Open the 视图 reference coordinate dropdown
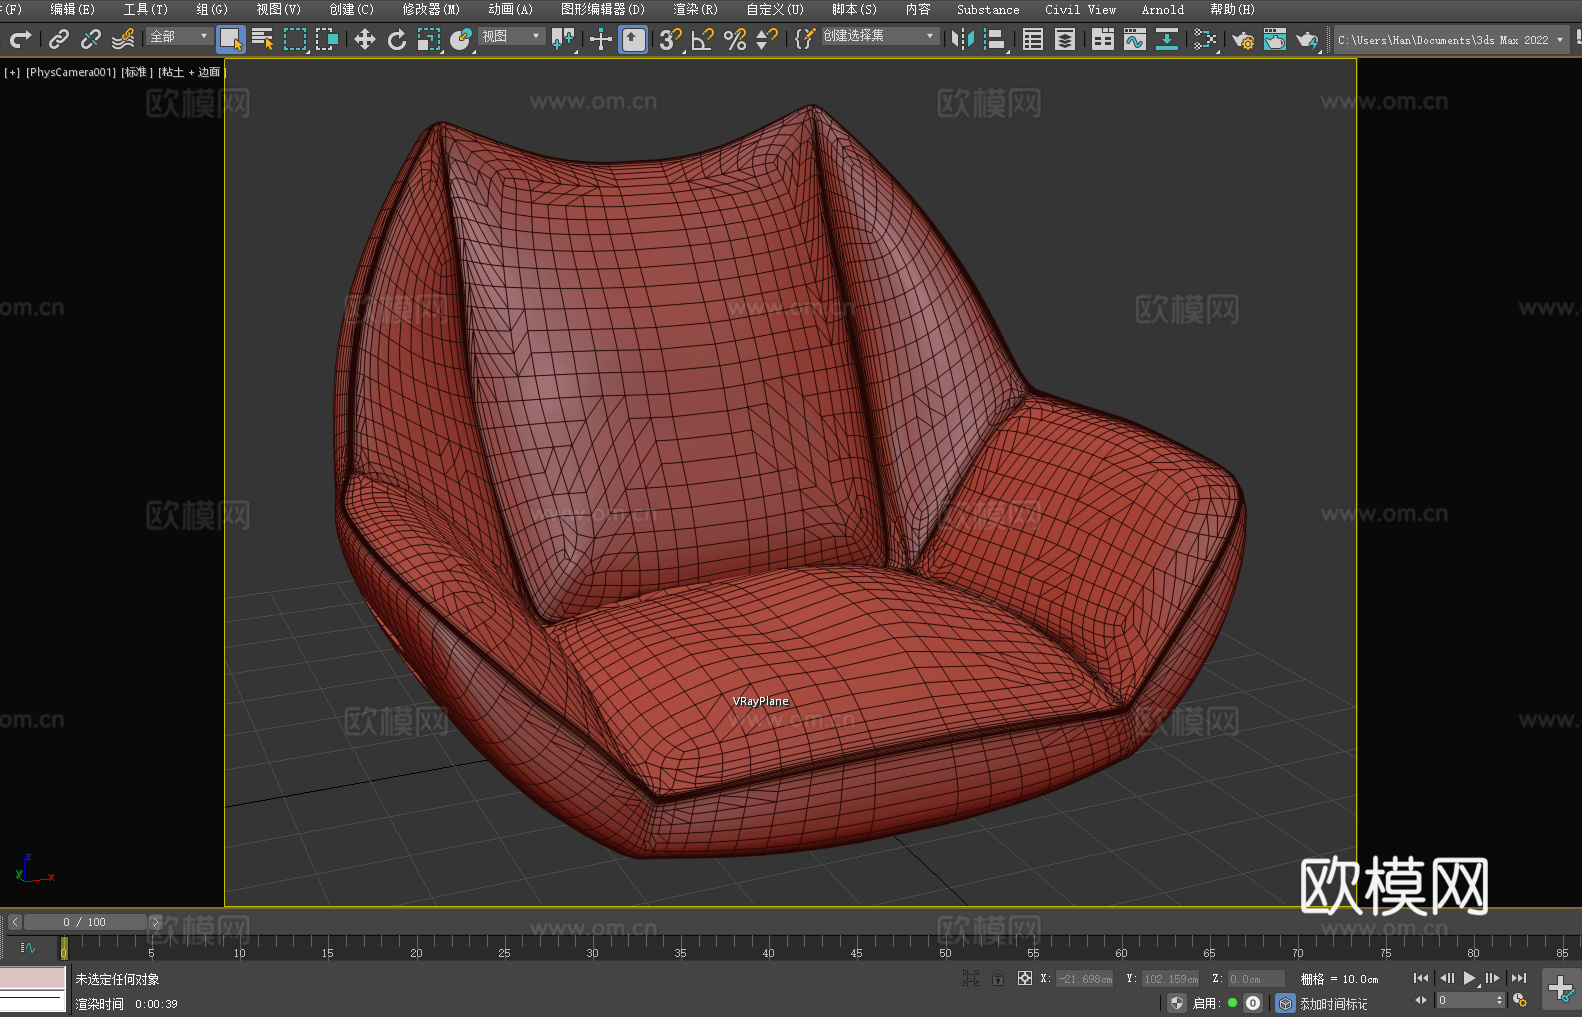 [511, 36]
